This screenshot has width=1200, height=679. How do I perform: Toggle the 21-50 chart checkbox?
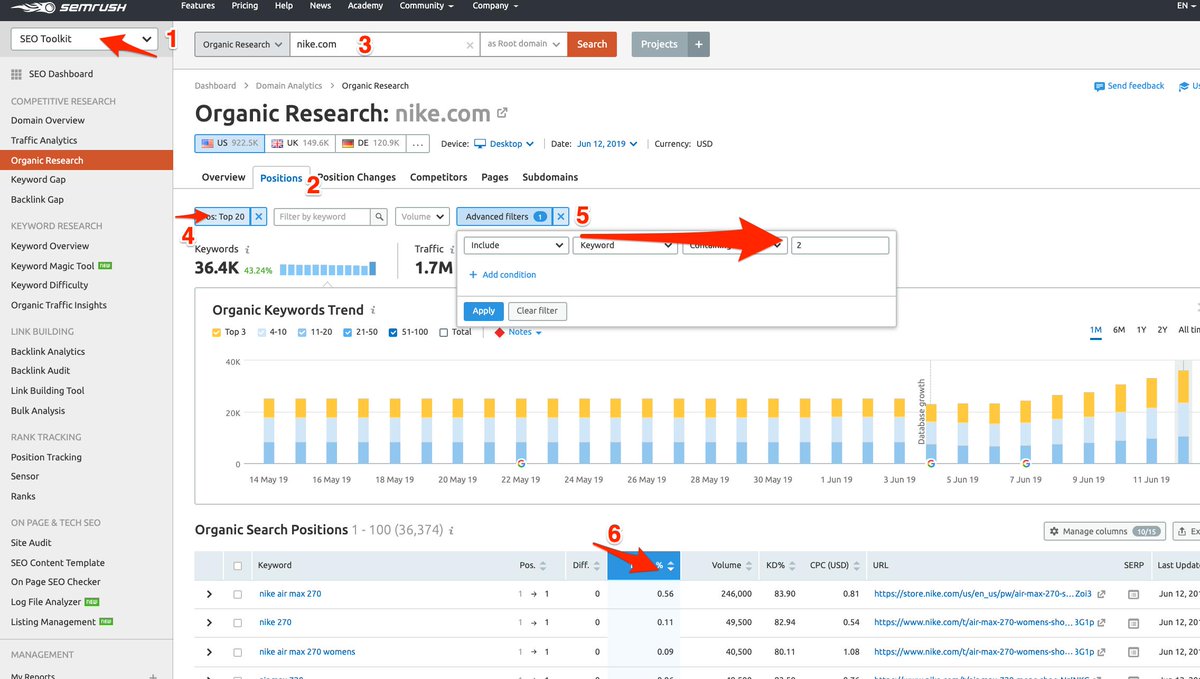click(x=347, y=332)
